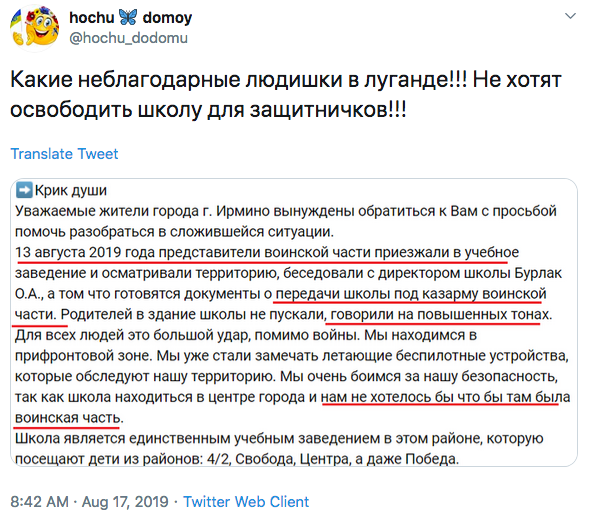The width and height of the screenshot is (590, 521).
Task: Open the @hochu_dodomu handle
Action: 128,38
